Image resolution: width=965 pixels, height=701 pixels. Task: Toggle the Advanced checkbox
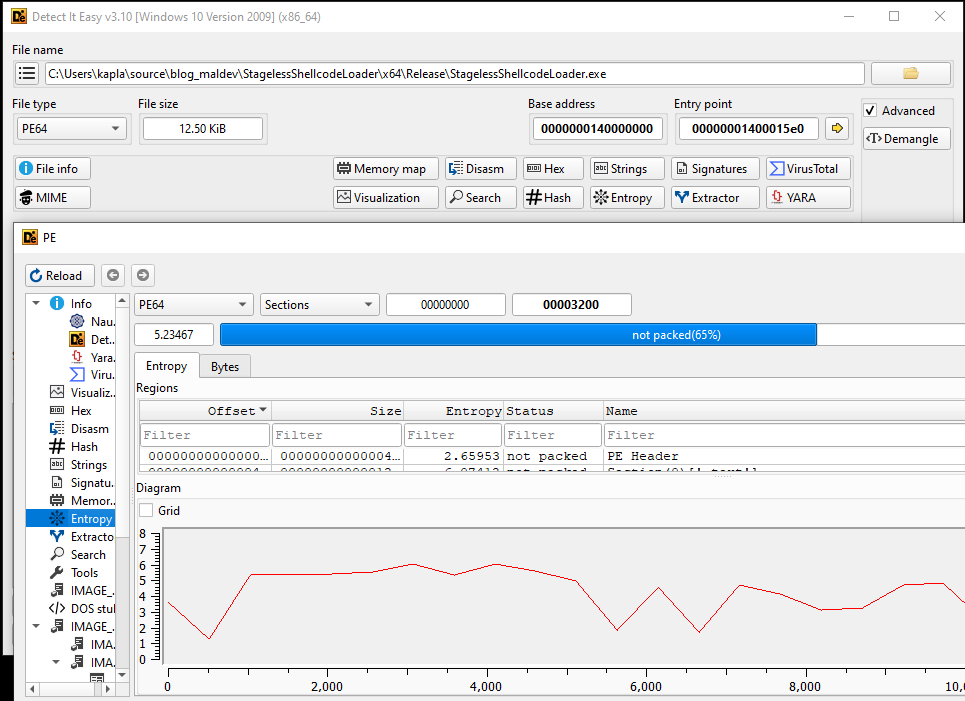[870, 111]
